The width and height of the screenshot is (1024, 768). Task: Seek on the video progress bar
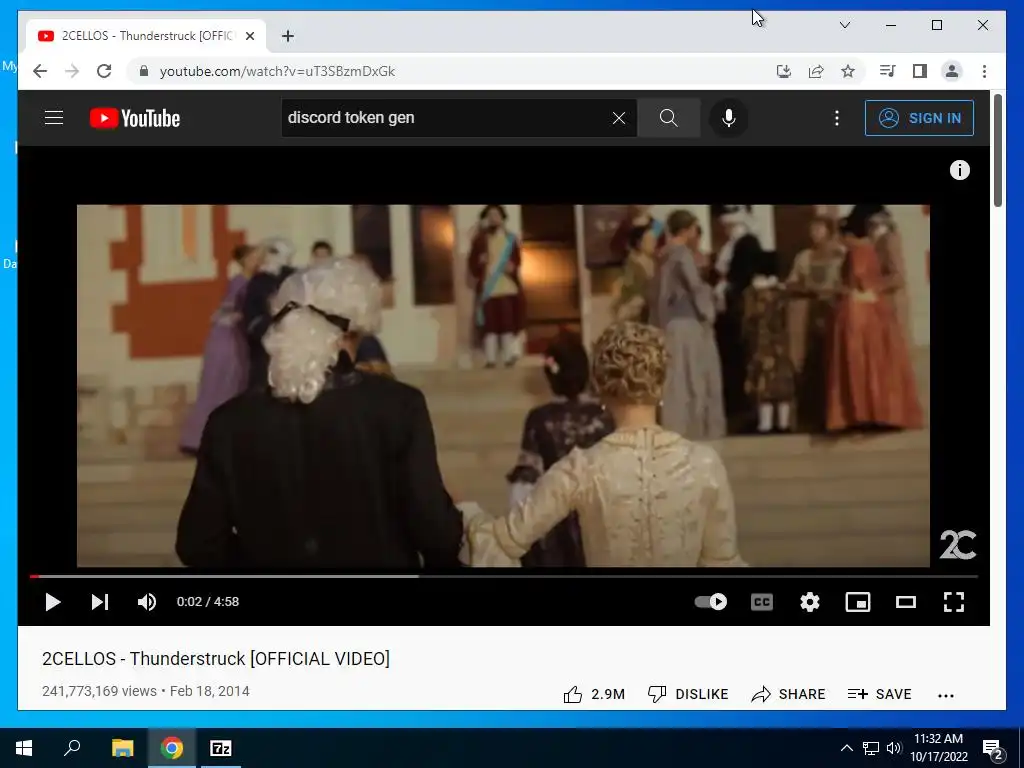coord(504,577)
